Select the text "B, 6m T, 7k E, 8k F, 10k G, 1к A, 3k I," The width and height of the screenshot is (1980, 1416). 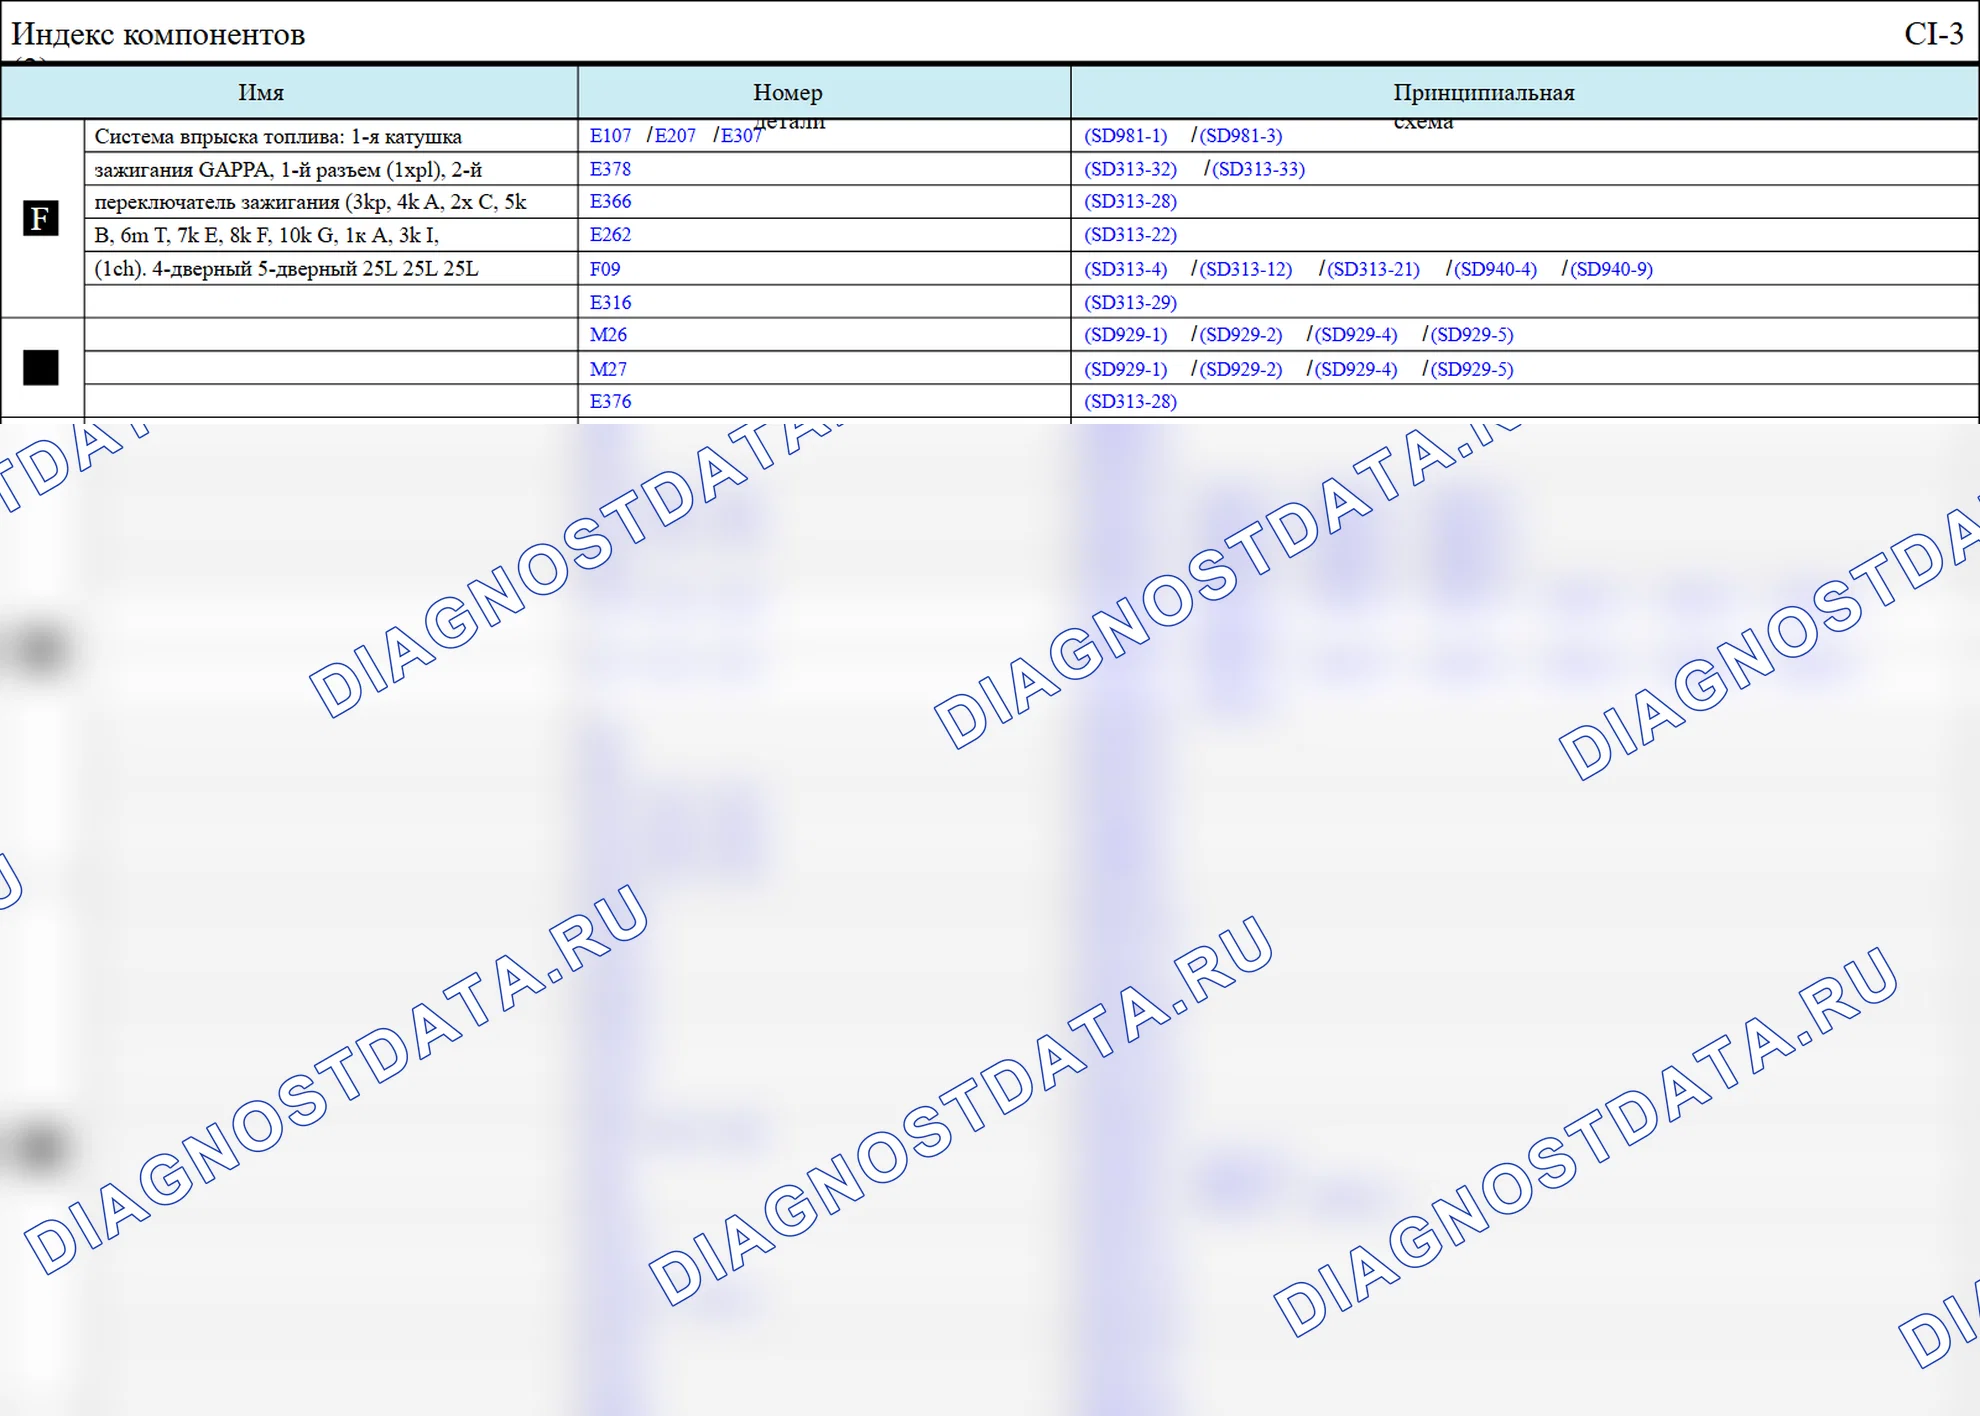pyautogui.click(x=267, y=236)
